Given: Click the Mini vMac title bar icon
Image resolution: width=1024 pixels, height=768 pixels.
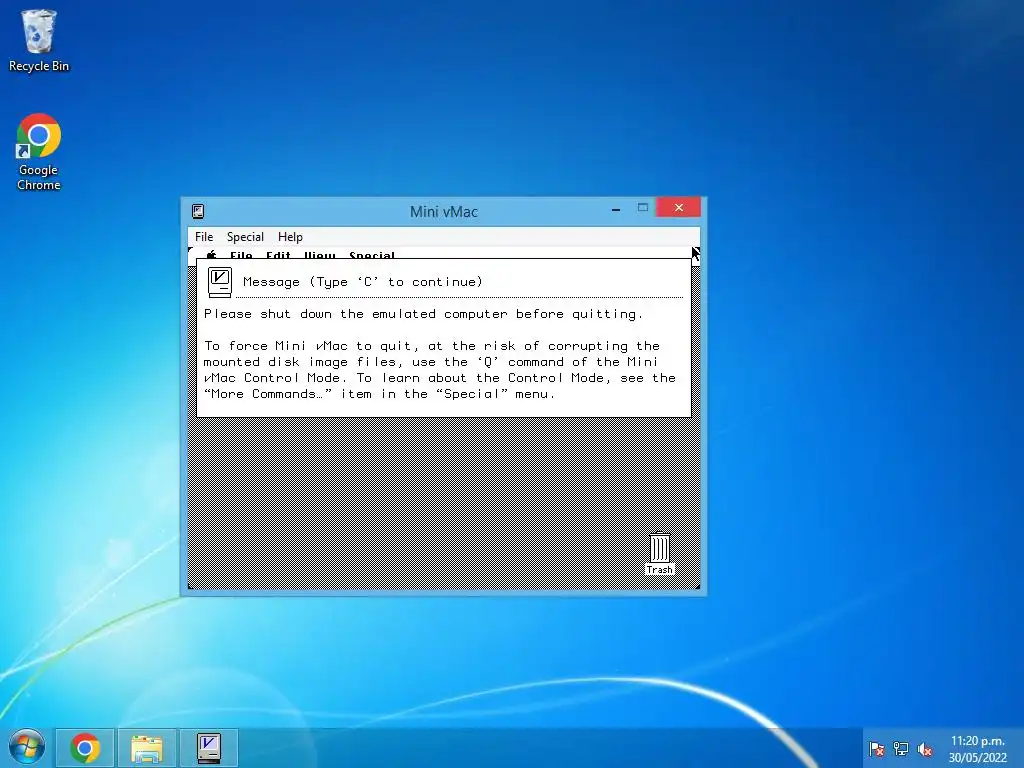Looking at the screenshot, I should coord(198,211).
